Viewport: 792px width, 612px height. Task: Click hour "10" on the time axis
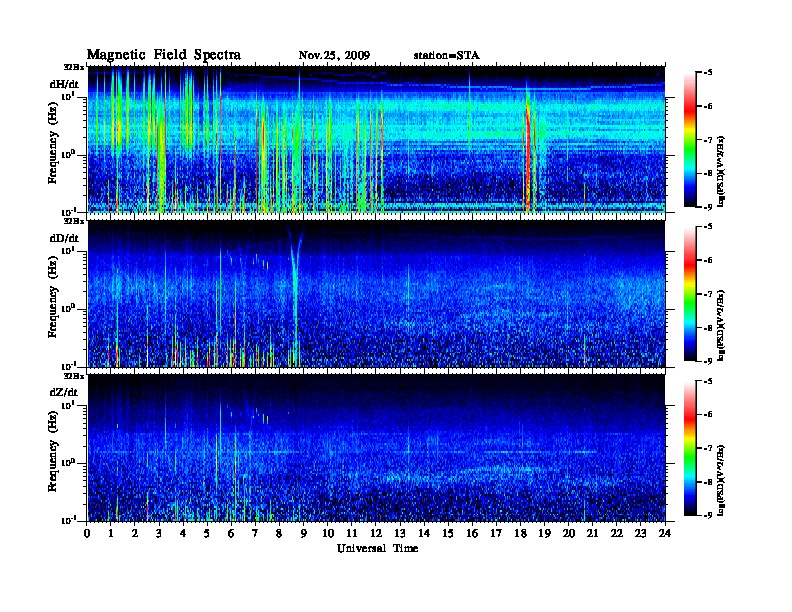[x=328, y=534]
